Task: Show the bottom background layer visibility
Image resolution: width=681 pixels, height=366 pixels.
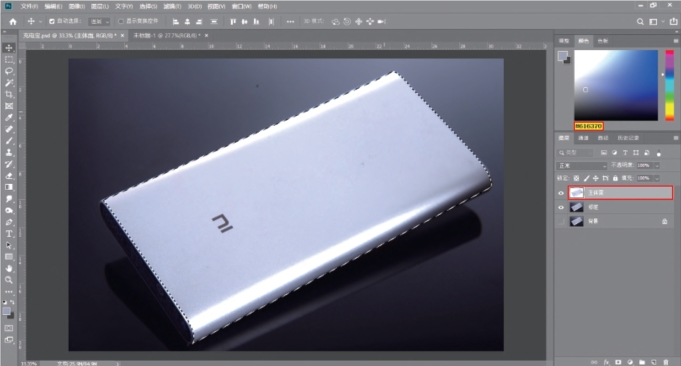Action: pos(561,221)
